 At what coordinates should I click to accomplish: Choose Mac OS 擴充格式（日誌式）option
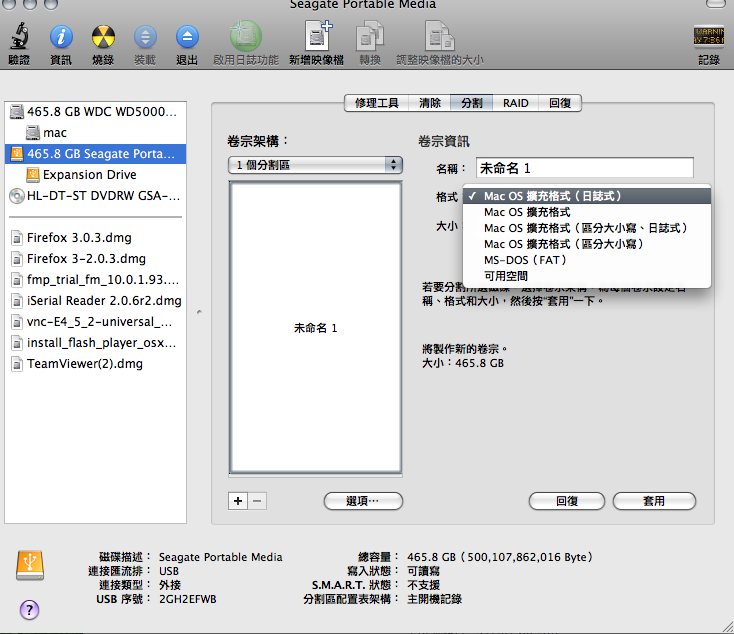point(587,196)
